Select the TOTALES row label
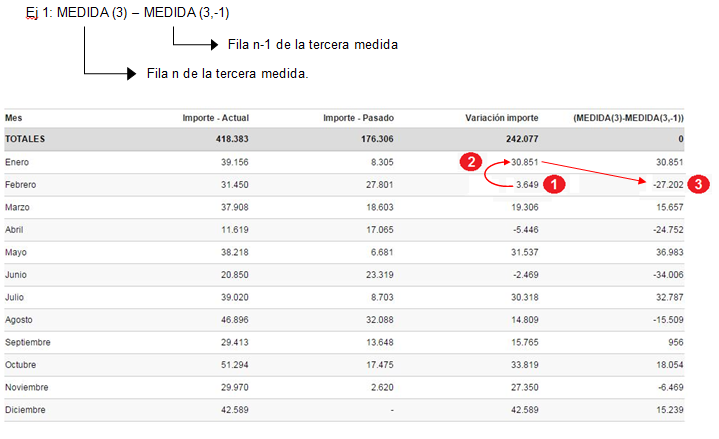 pos(25,139)
